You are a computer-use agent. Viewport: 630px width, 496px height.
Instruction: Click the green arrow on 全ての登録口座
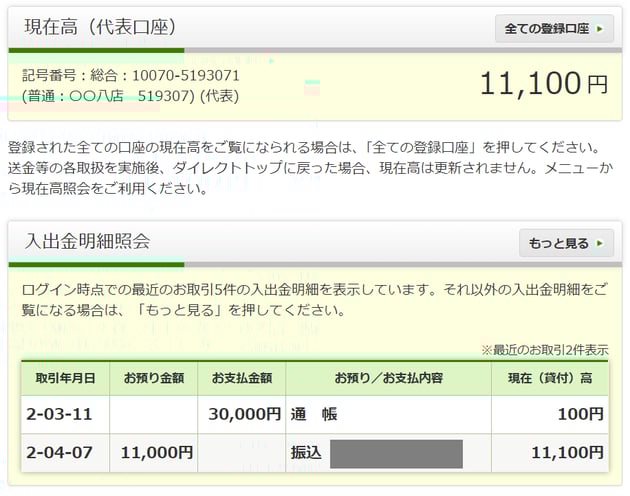click(599, 29)
